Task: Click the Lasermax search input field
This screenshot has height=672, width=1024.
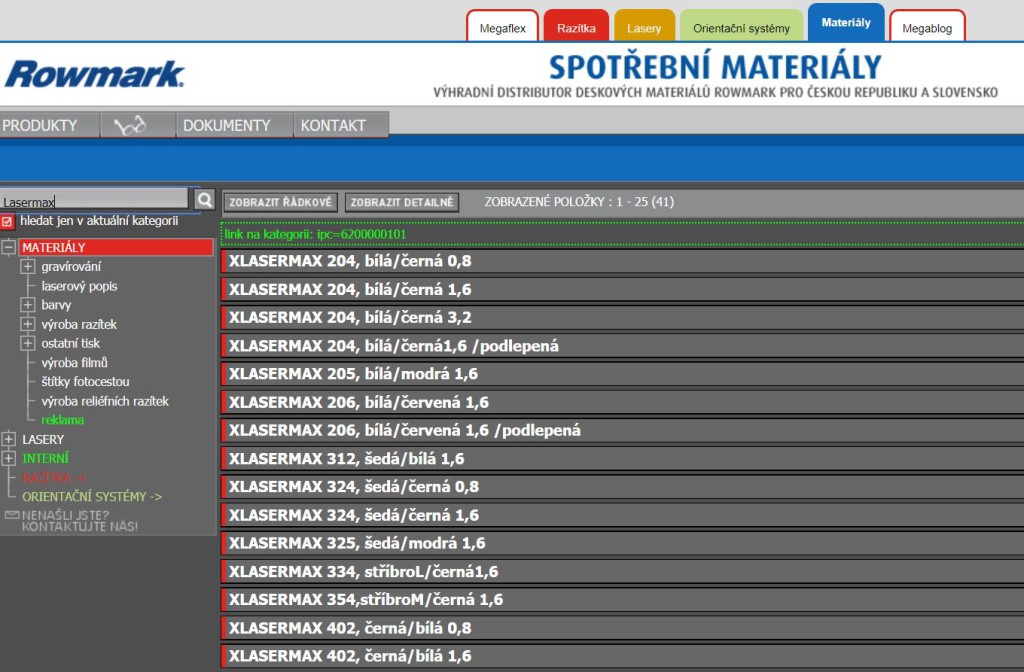Action: click(94, 201)
